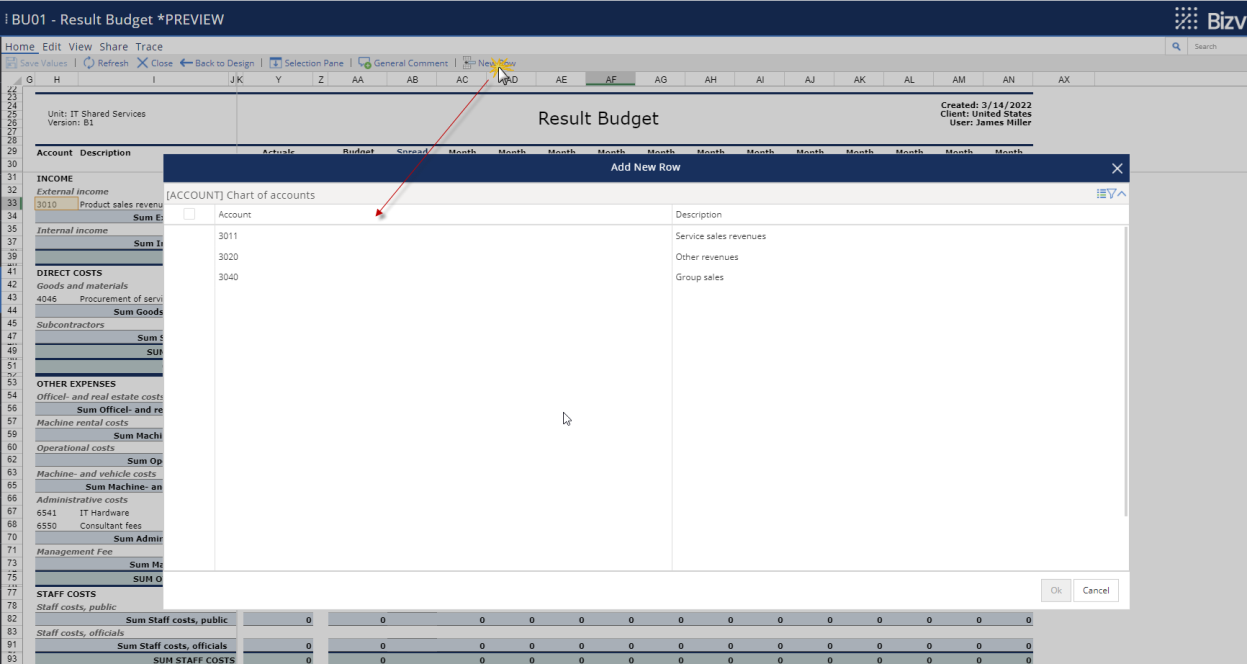Viewport: 1247px width, 664px height.
Task: Open the View menu
Action: click(79, 46)
